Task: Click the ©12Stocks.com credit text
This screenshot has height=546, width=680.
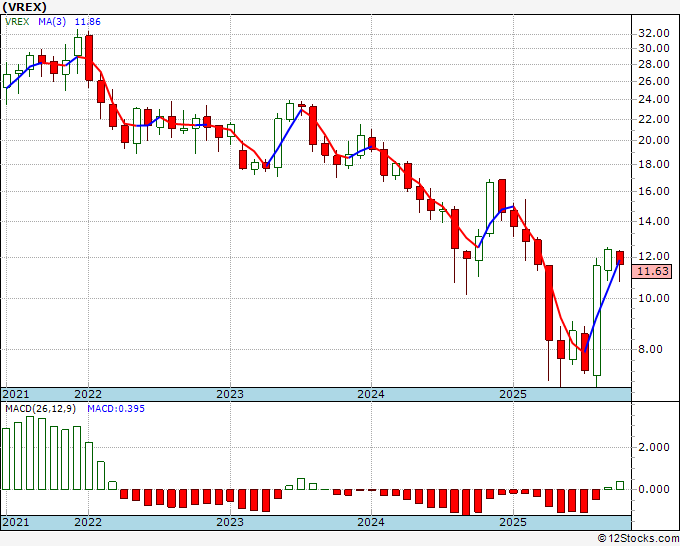Action: (x=638, y=539)
